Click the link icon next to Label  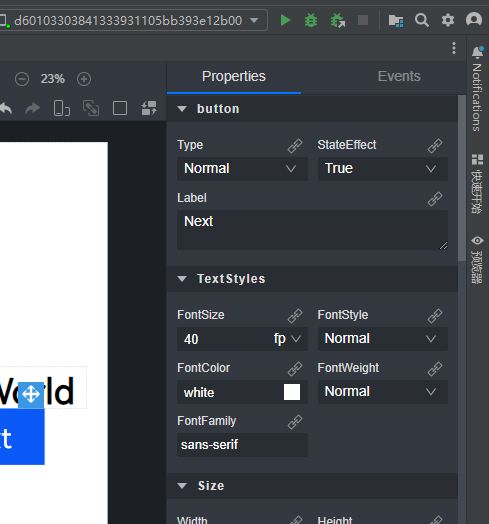pos(435,199)
